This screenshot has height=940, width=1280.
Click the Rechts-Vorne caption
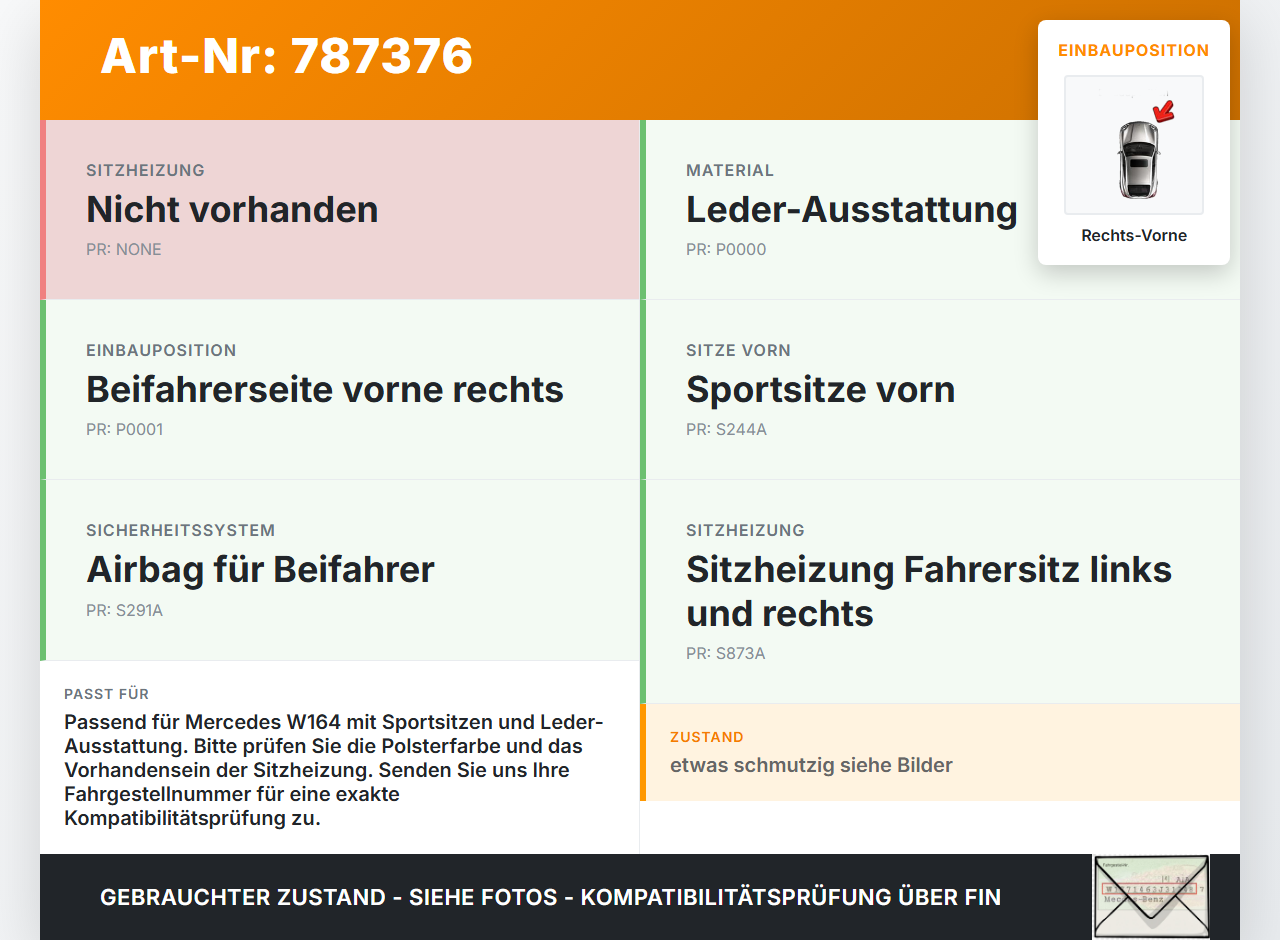click(x=1134, y=236)
